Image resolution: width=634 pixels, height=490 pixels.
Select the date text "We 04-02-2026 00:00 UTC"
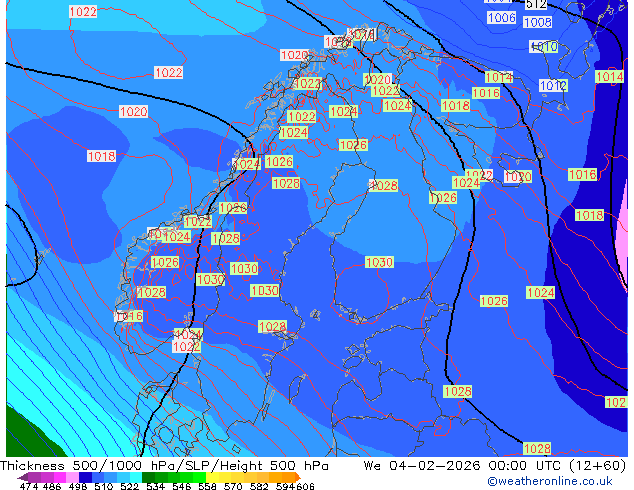[x=464, y=466]
